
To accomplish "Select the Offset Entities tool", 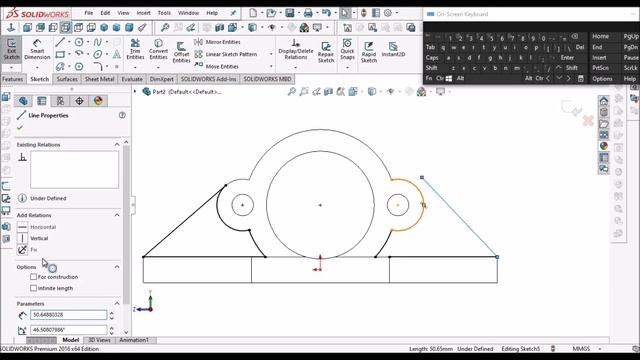I will [181, 52].
